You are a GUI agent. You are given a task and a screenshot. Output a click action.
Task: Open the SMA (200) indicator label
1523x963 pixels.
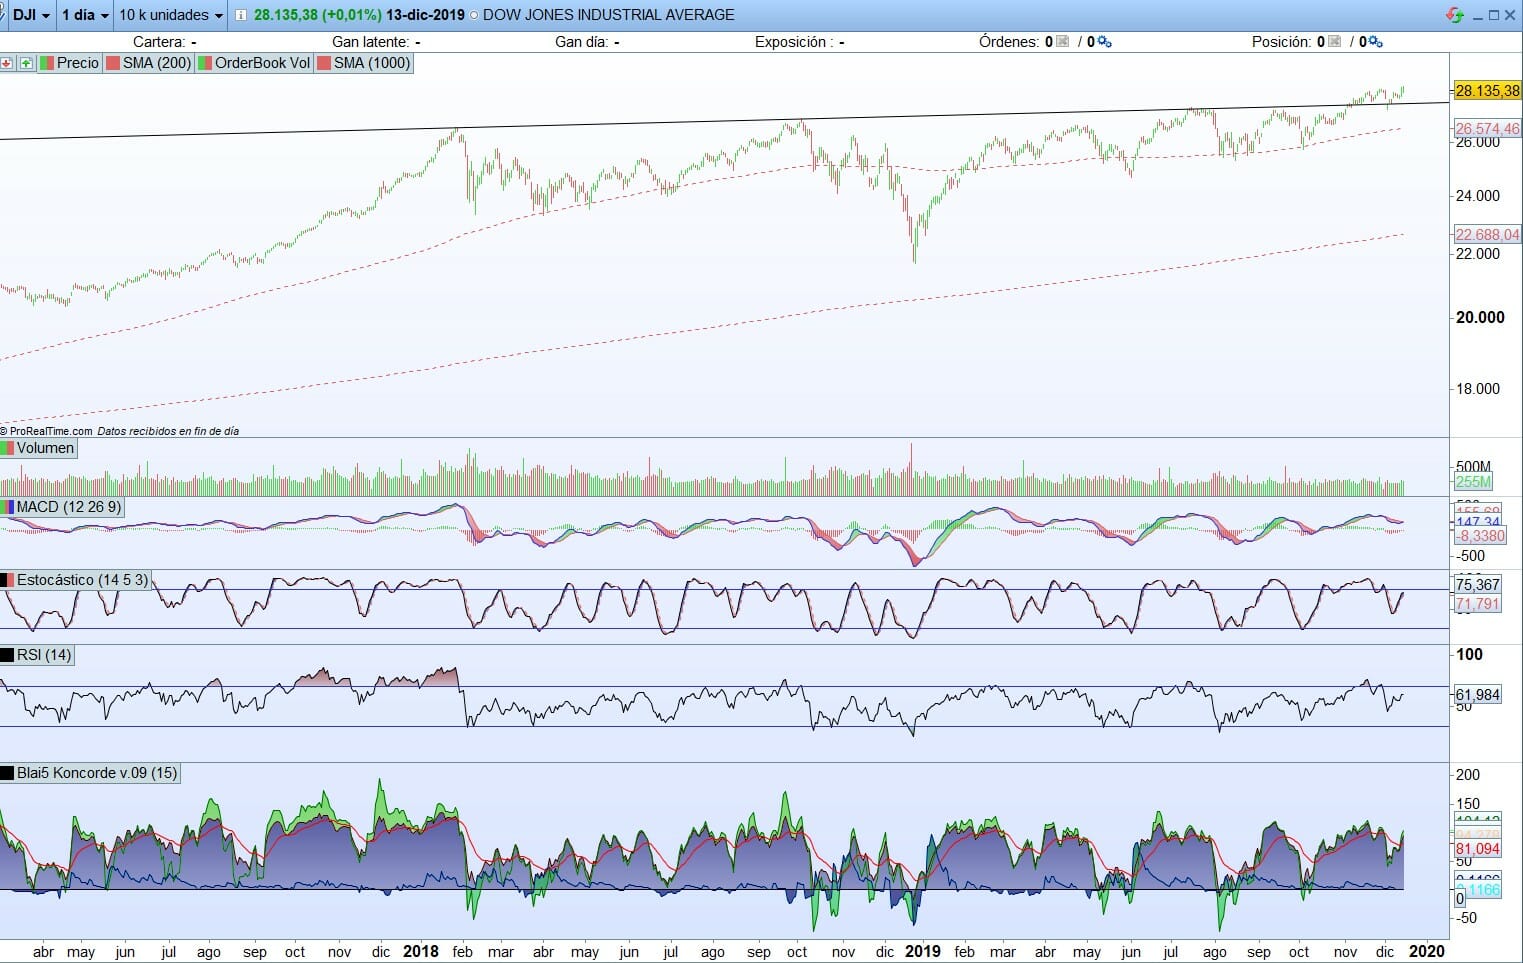coord(149,63)
